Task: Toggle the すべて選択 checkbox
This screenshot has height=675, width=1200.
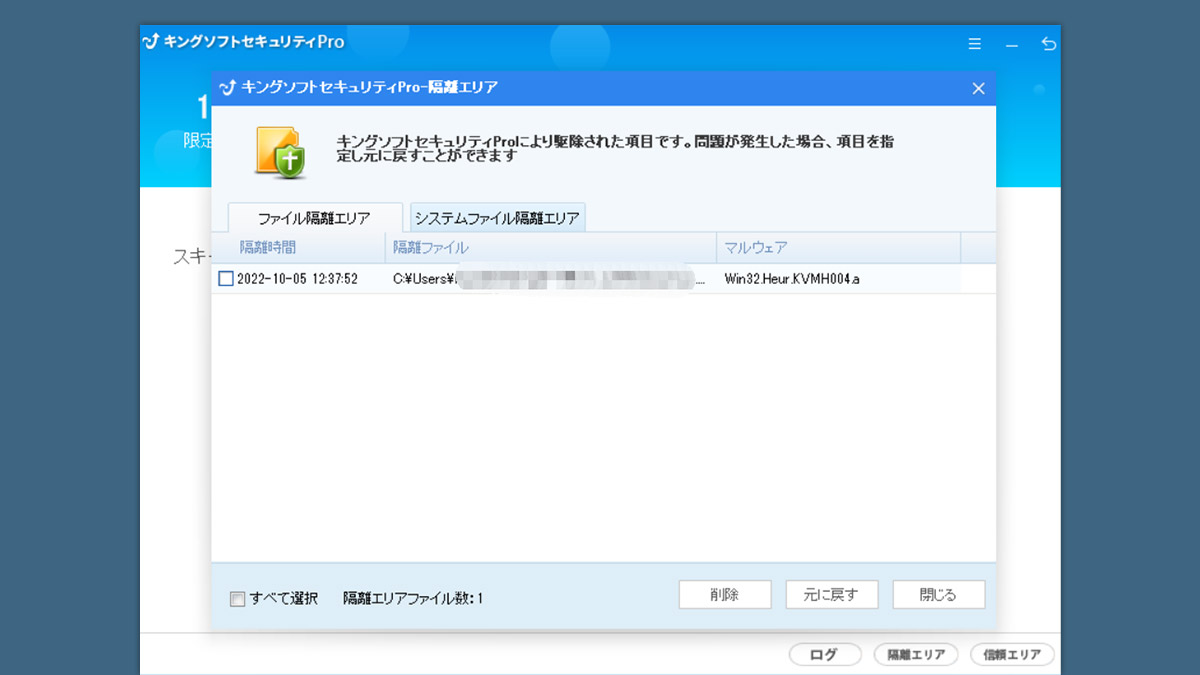Action: coord(237,599)
